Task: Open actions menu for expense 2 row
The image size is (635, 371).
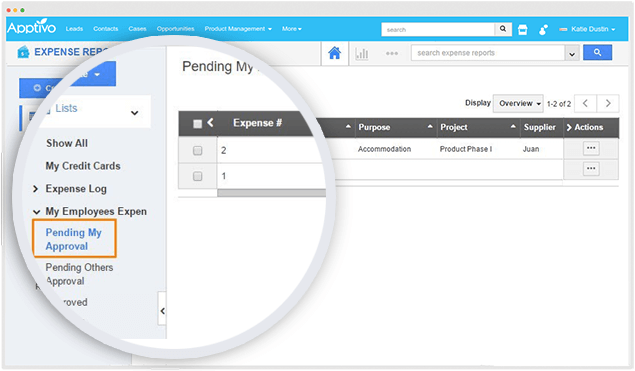Action: [591, 148]
